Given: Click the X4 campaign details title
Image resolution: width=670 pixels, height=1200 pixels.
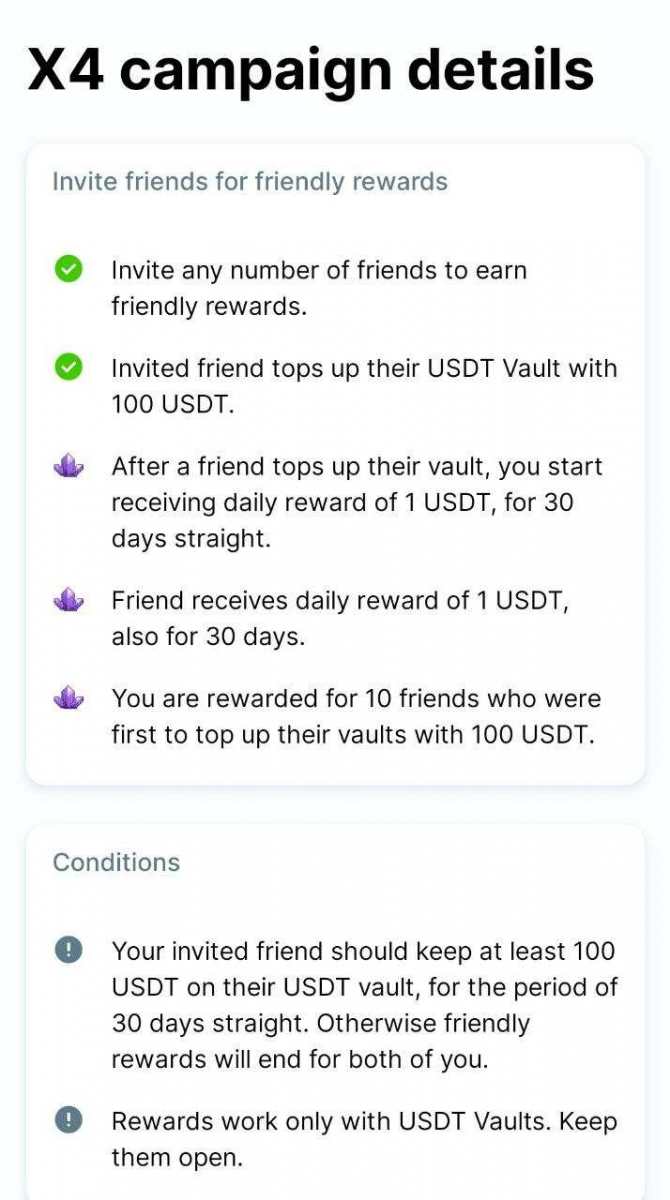Looking at the screenshot, I should point(310,70).
